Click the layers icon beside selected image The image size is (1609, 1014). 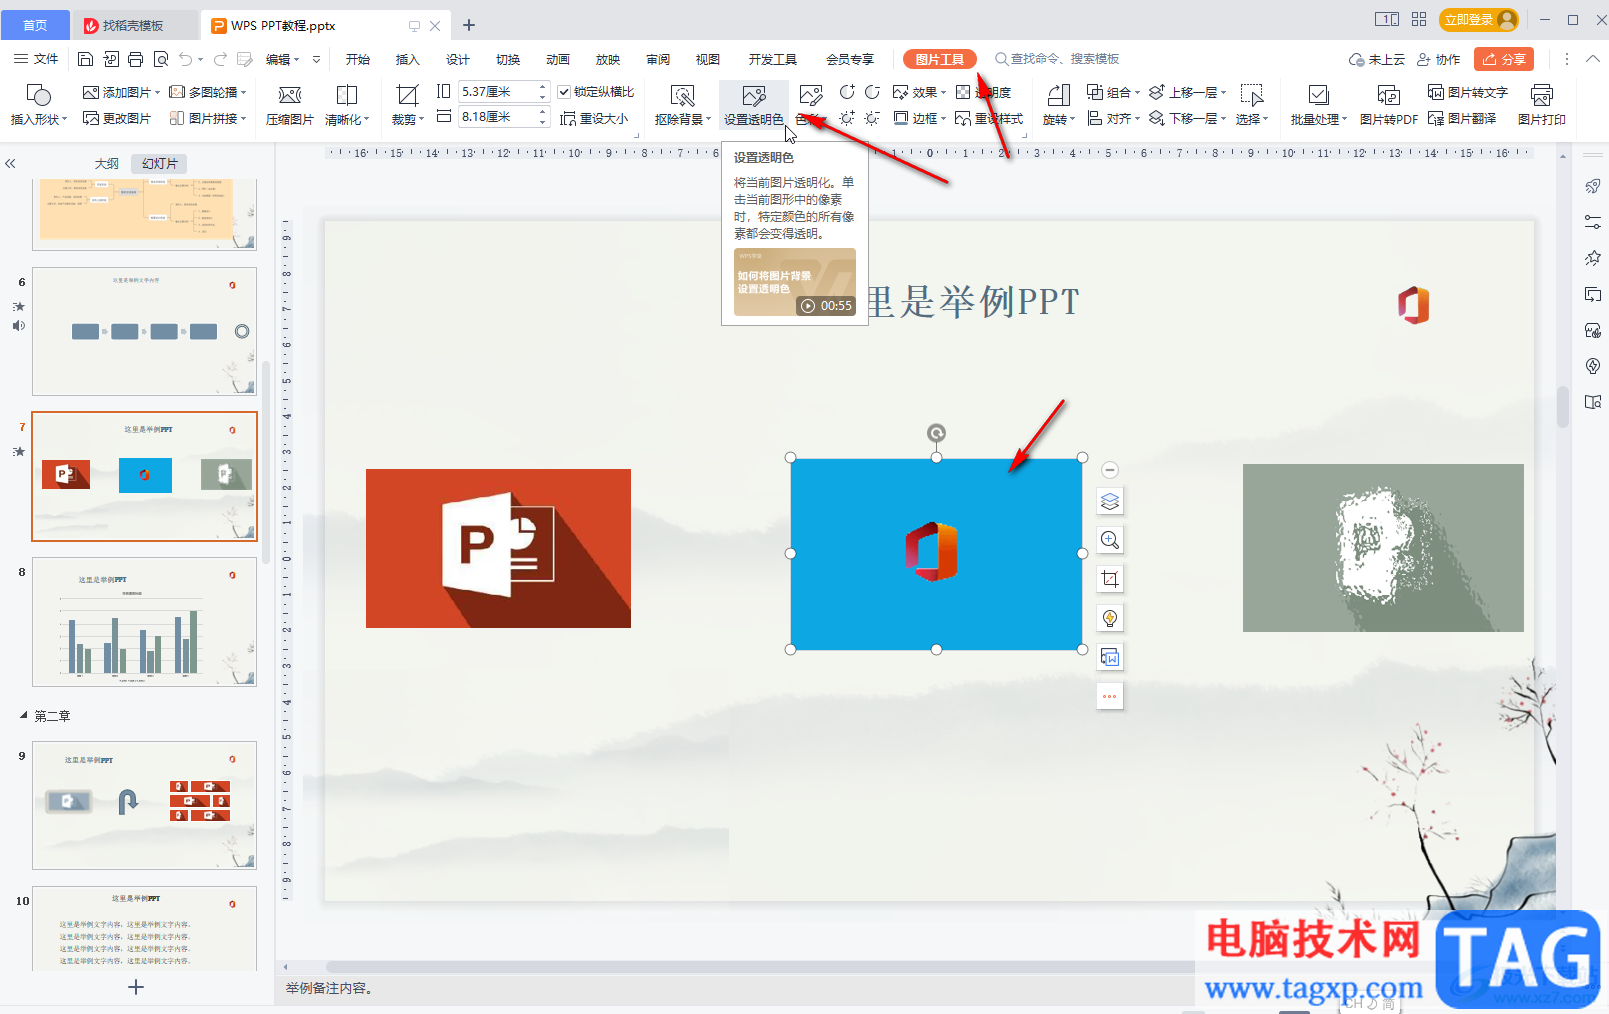pos(1110,501)
